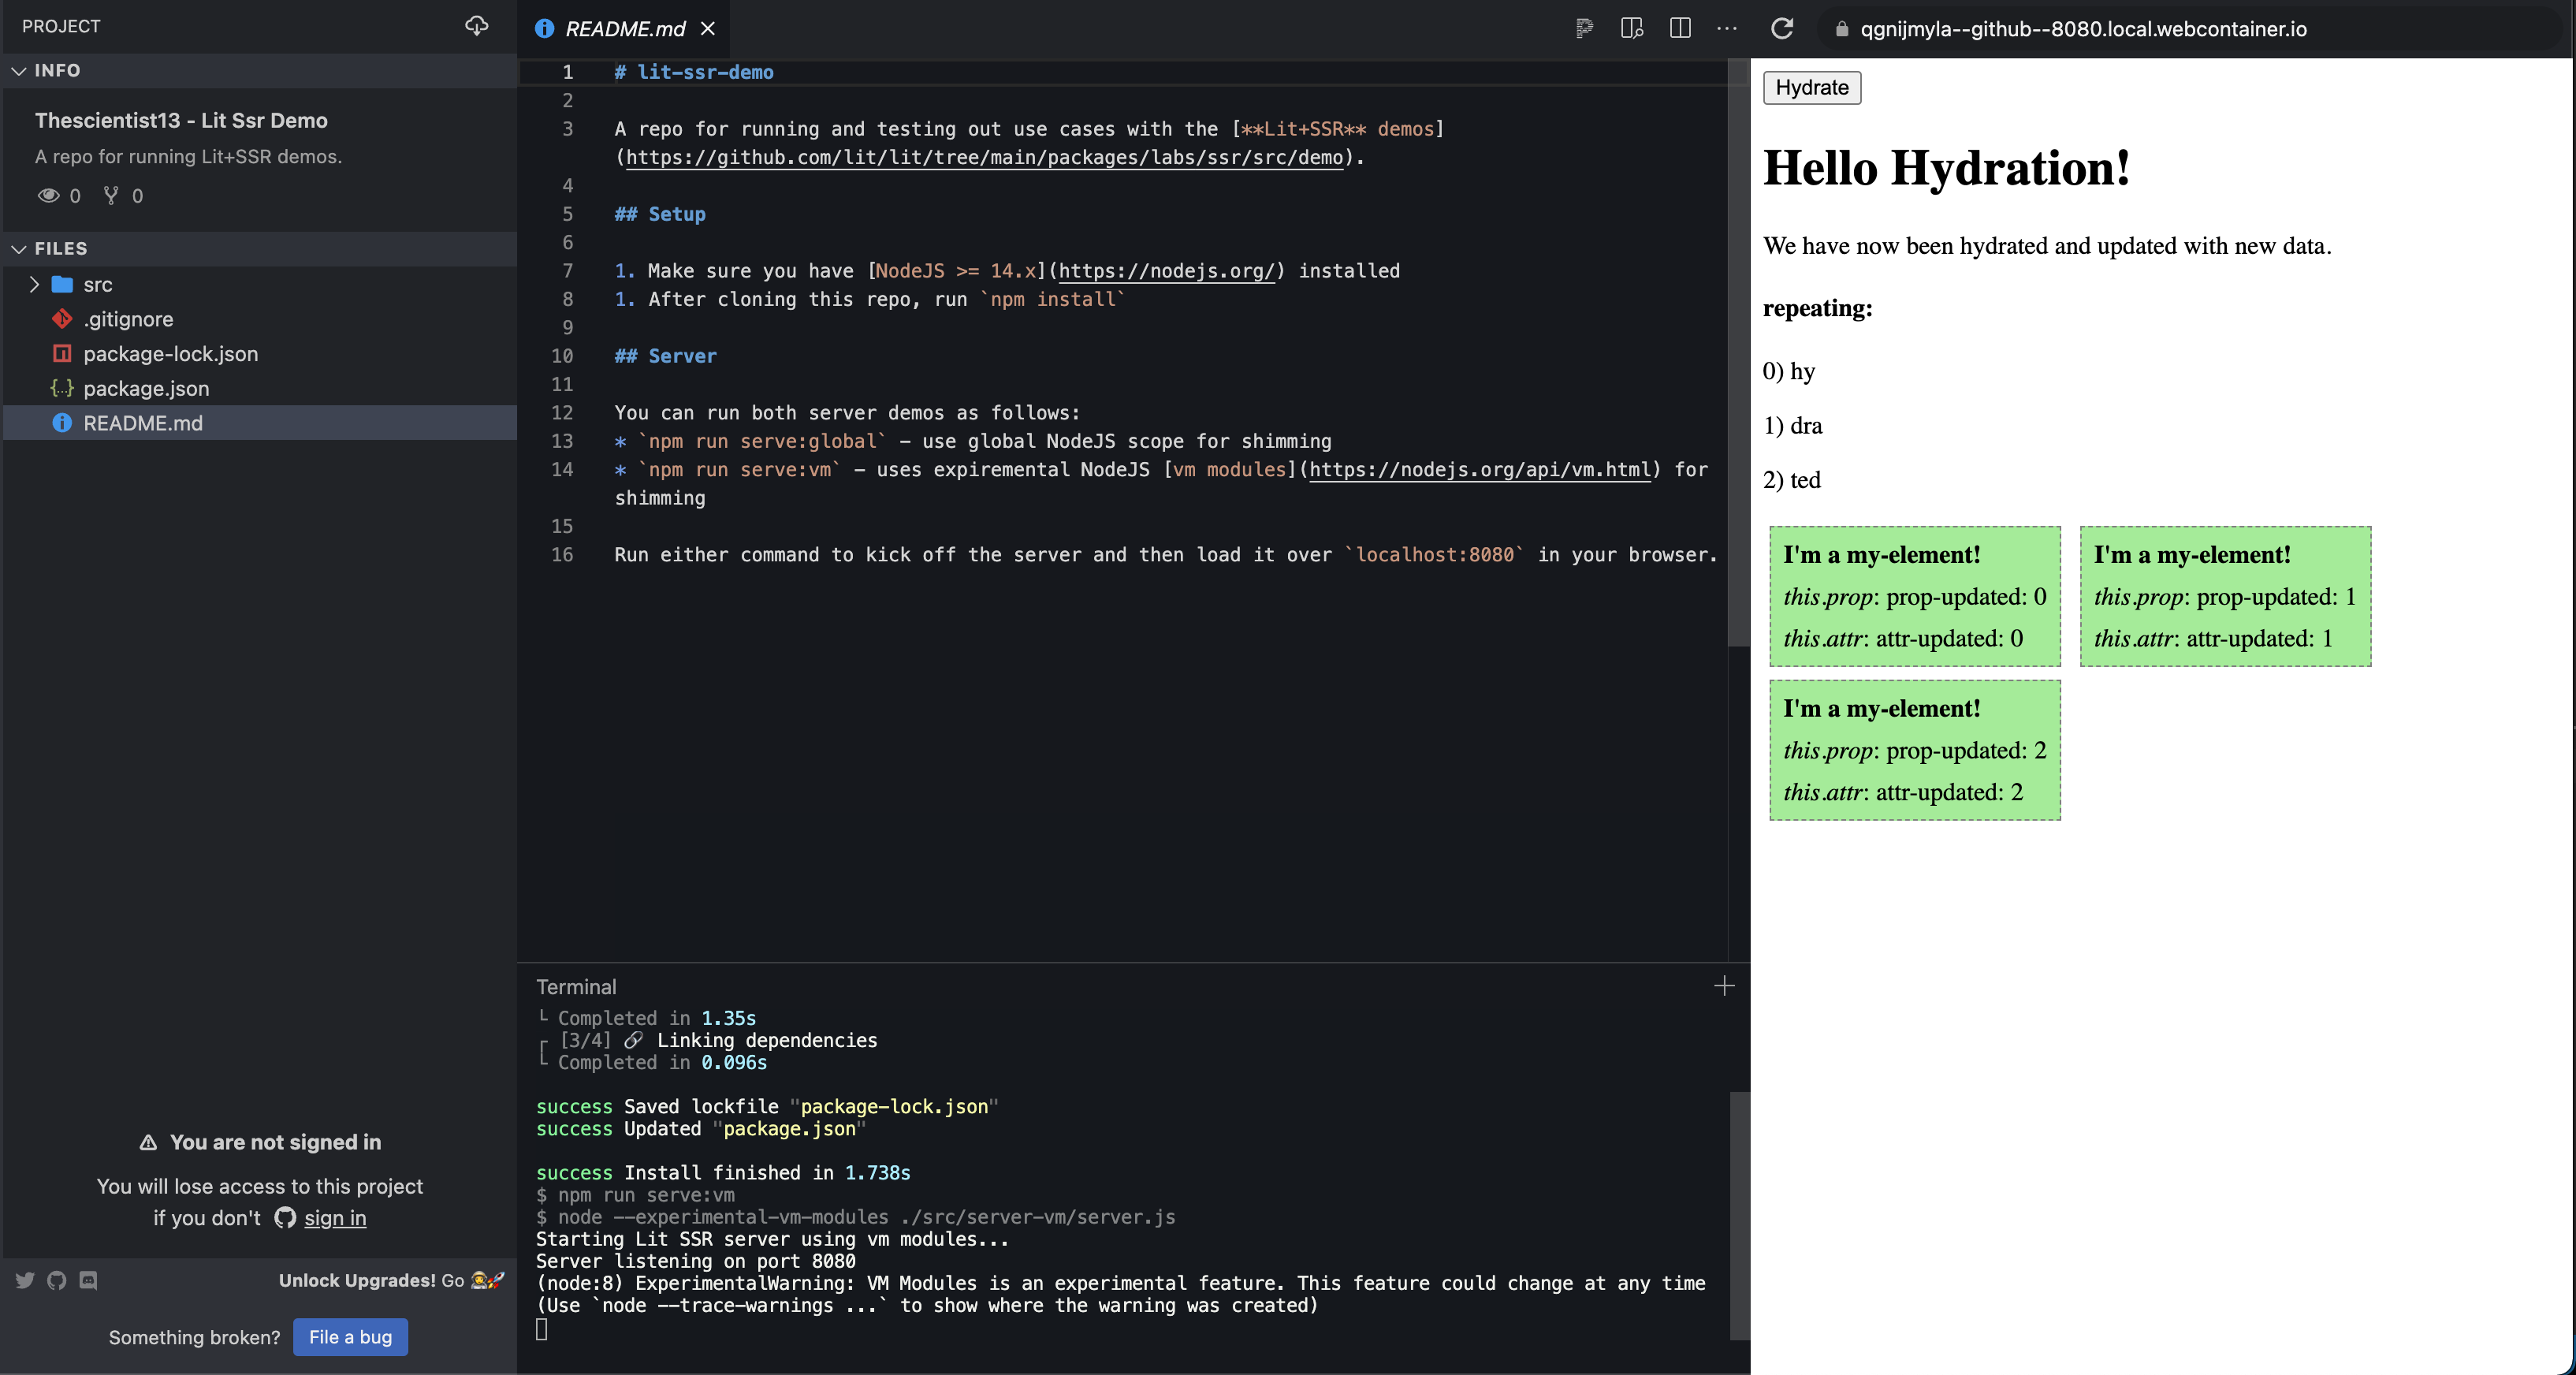Click the cloud download icon beside PROJECT
This screenshot has width=2576, height=1375.
[x=477, y=26]
